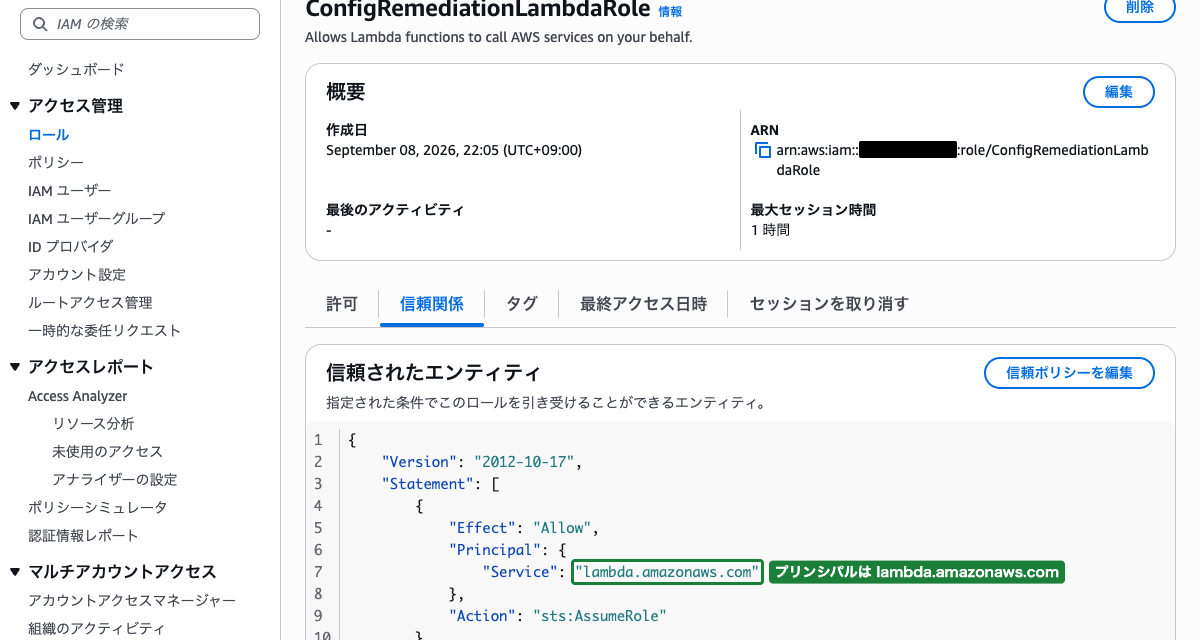The width and height of the screenshot is (1200, 640).
Task: Open ポリシー in the sidebar
Action: [56, 162]
